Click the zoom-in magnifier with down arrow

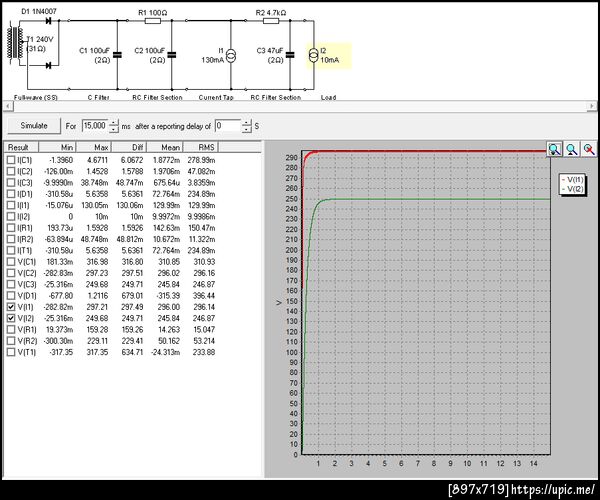[x=555, y=149]
